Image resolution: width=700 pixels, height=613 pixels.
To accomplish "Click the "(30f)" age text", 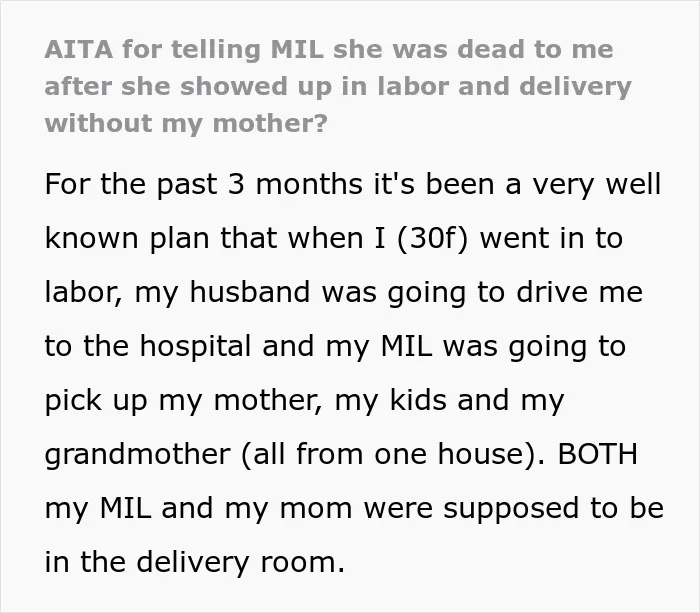I will coord(432,238).
